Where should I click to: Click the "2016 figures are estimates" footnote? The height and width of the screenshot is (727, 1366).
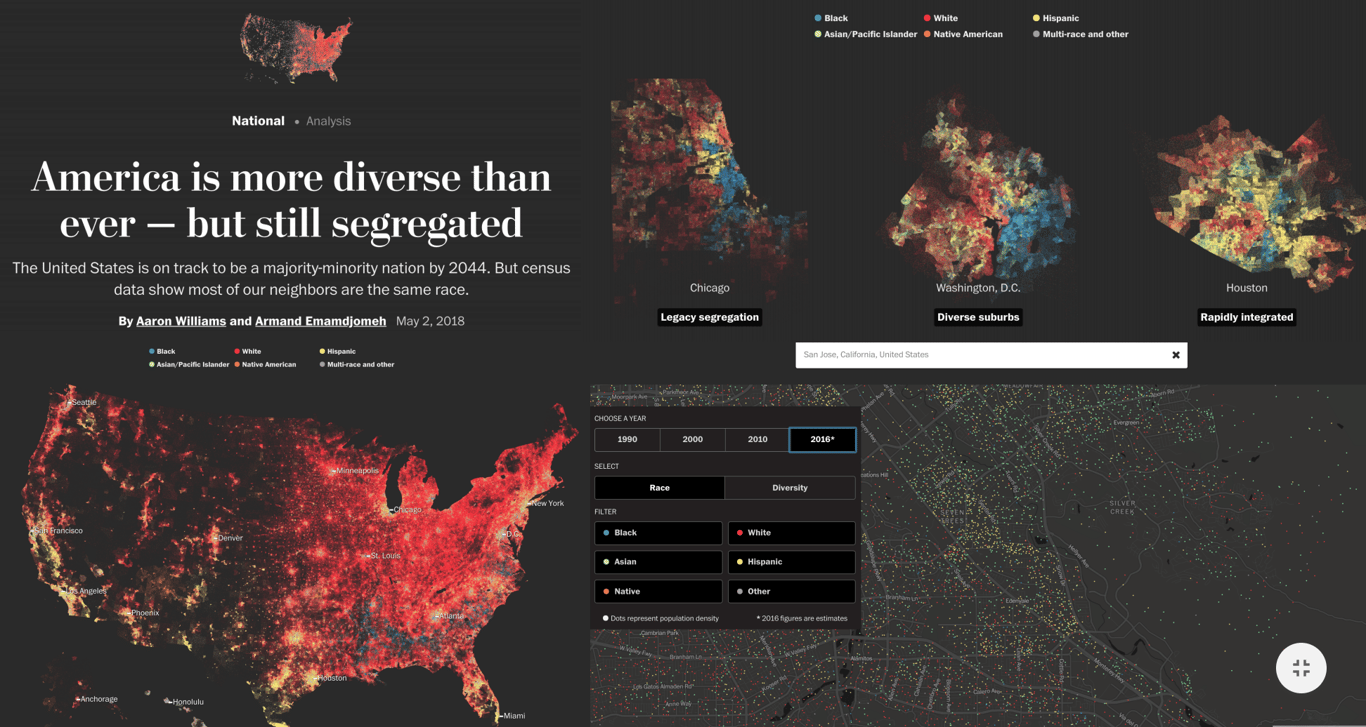802,618
